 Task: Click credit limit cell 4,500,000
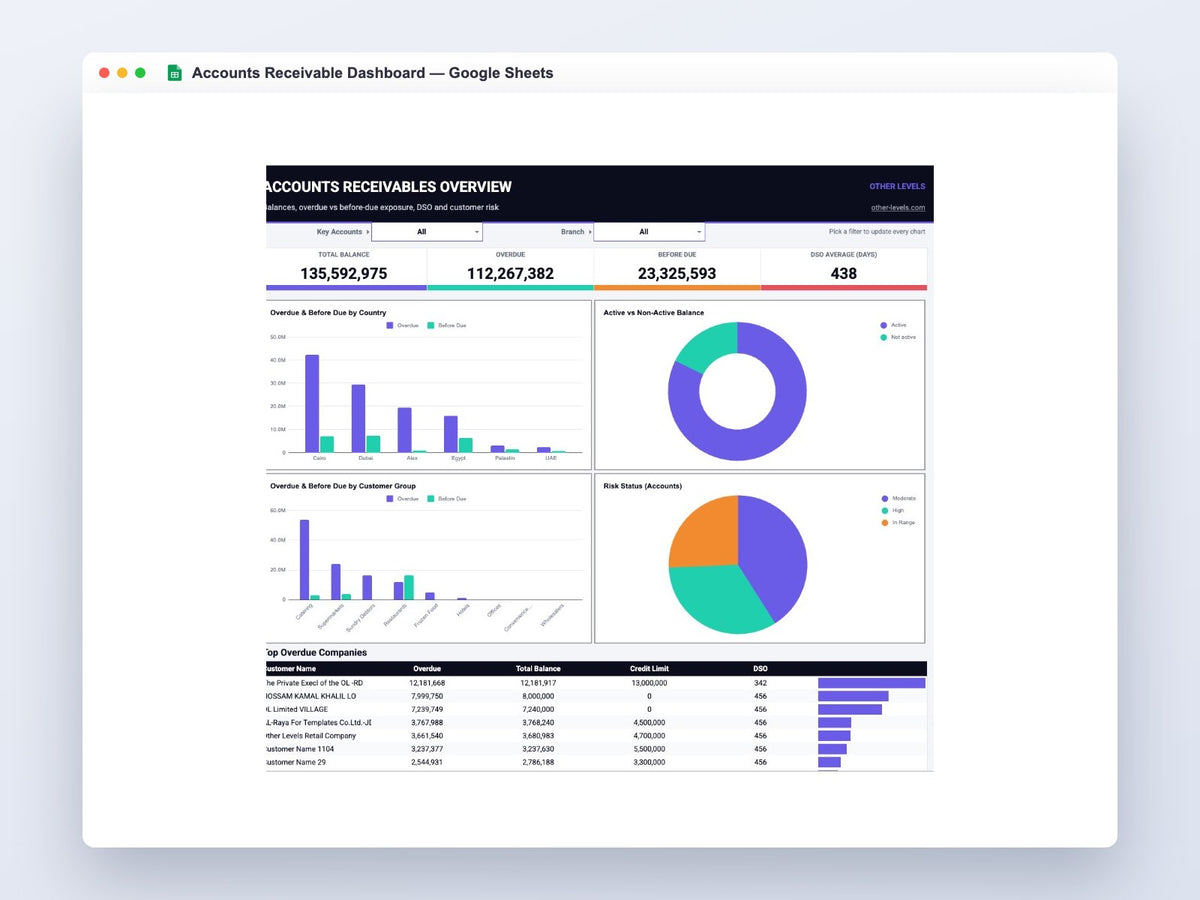[x=648, y=722]
